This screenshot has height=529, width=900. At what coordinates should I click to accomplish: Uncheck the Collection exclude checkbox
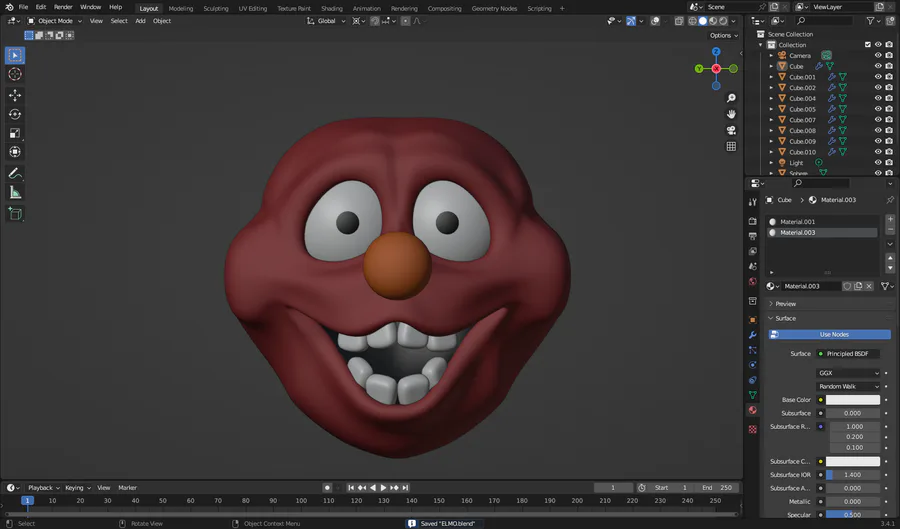coord(866,45)
